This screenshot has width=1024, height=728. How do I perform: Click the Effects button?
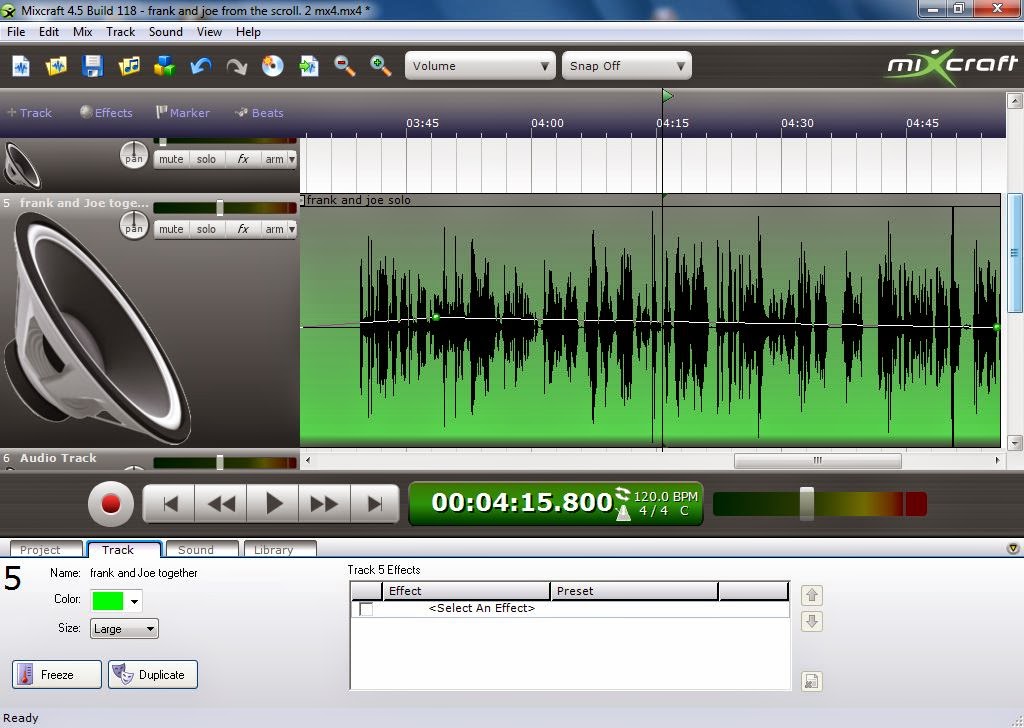(106, 113)
